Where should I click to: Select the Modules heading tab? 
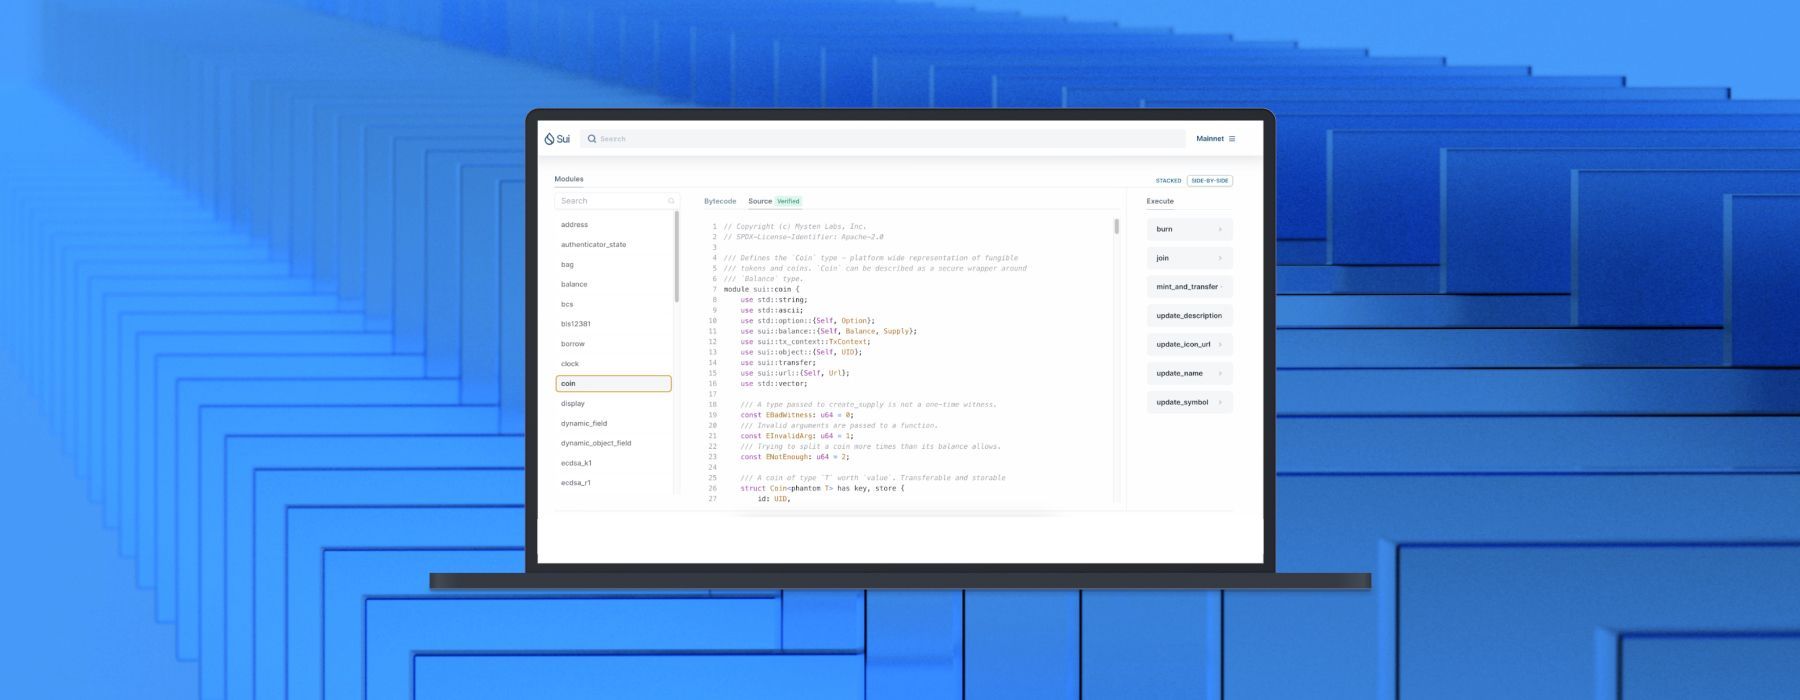[x=569, y=179]
